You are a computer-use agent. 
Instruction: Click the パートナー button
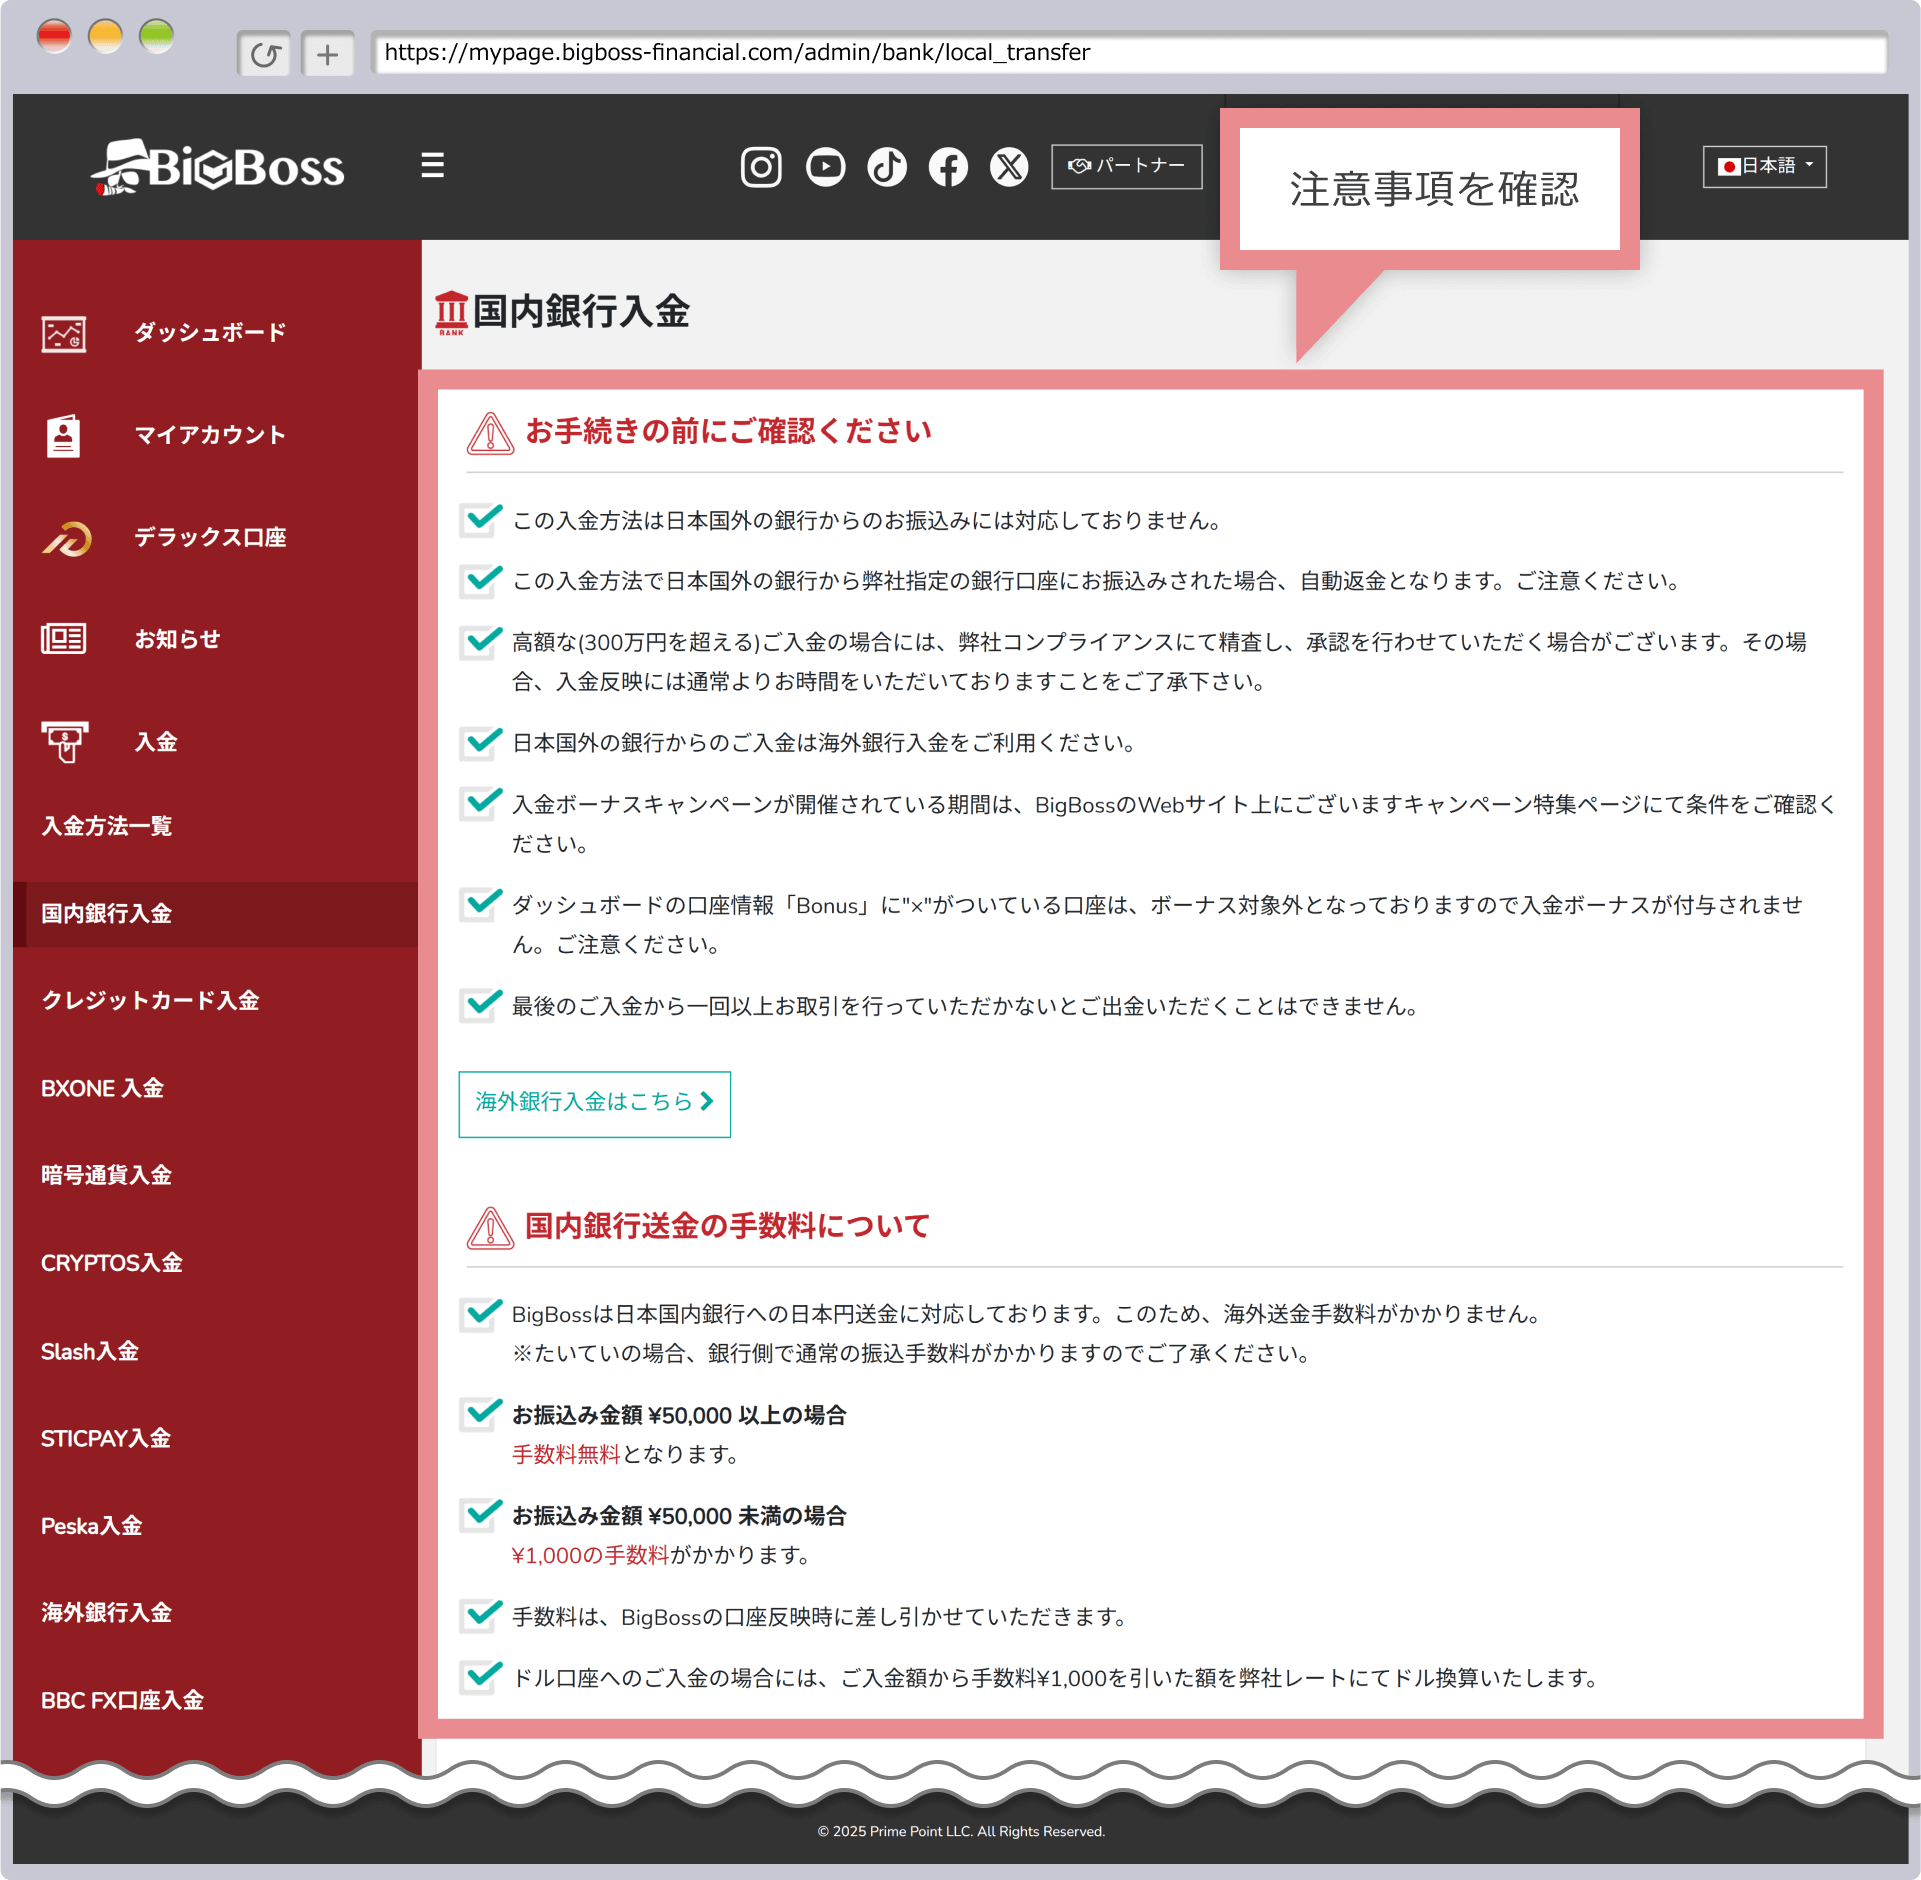(x=1126, y=166)
